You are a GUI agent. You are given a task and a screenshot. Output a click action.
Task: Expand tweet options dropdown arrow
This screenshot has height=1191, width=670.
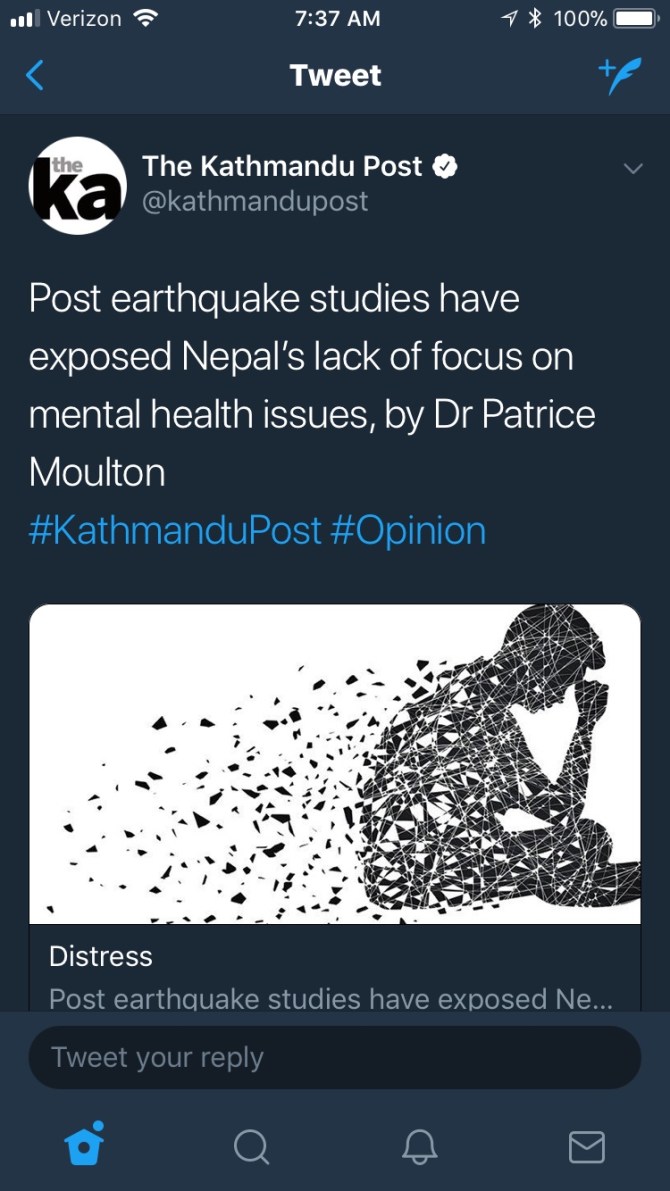632,169
